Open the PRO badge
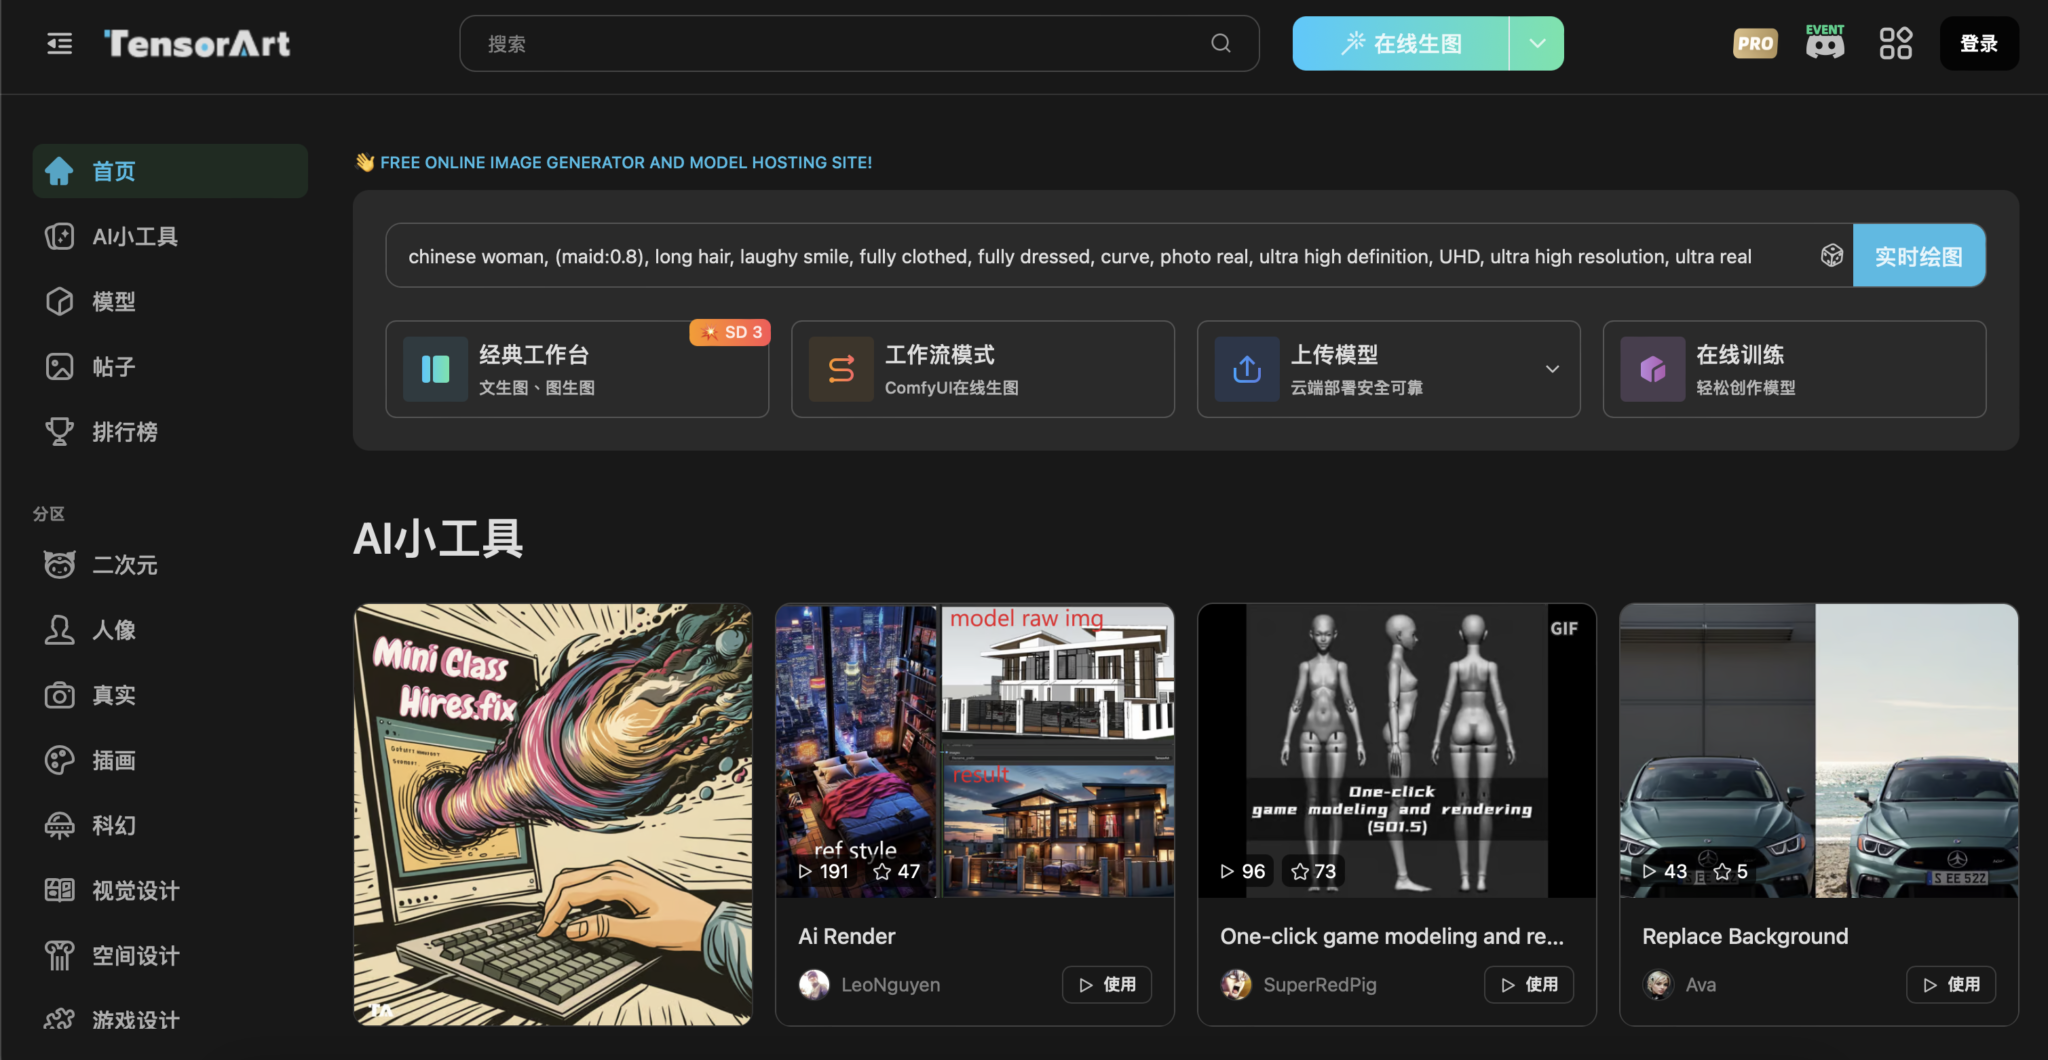This screenshot has height=1060, width=2048. 1754,43
